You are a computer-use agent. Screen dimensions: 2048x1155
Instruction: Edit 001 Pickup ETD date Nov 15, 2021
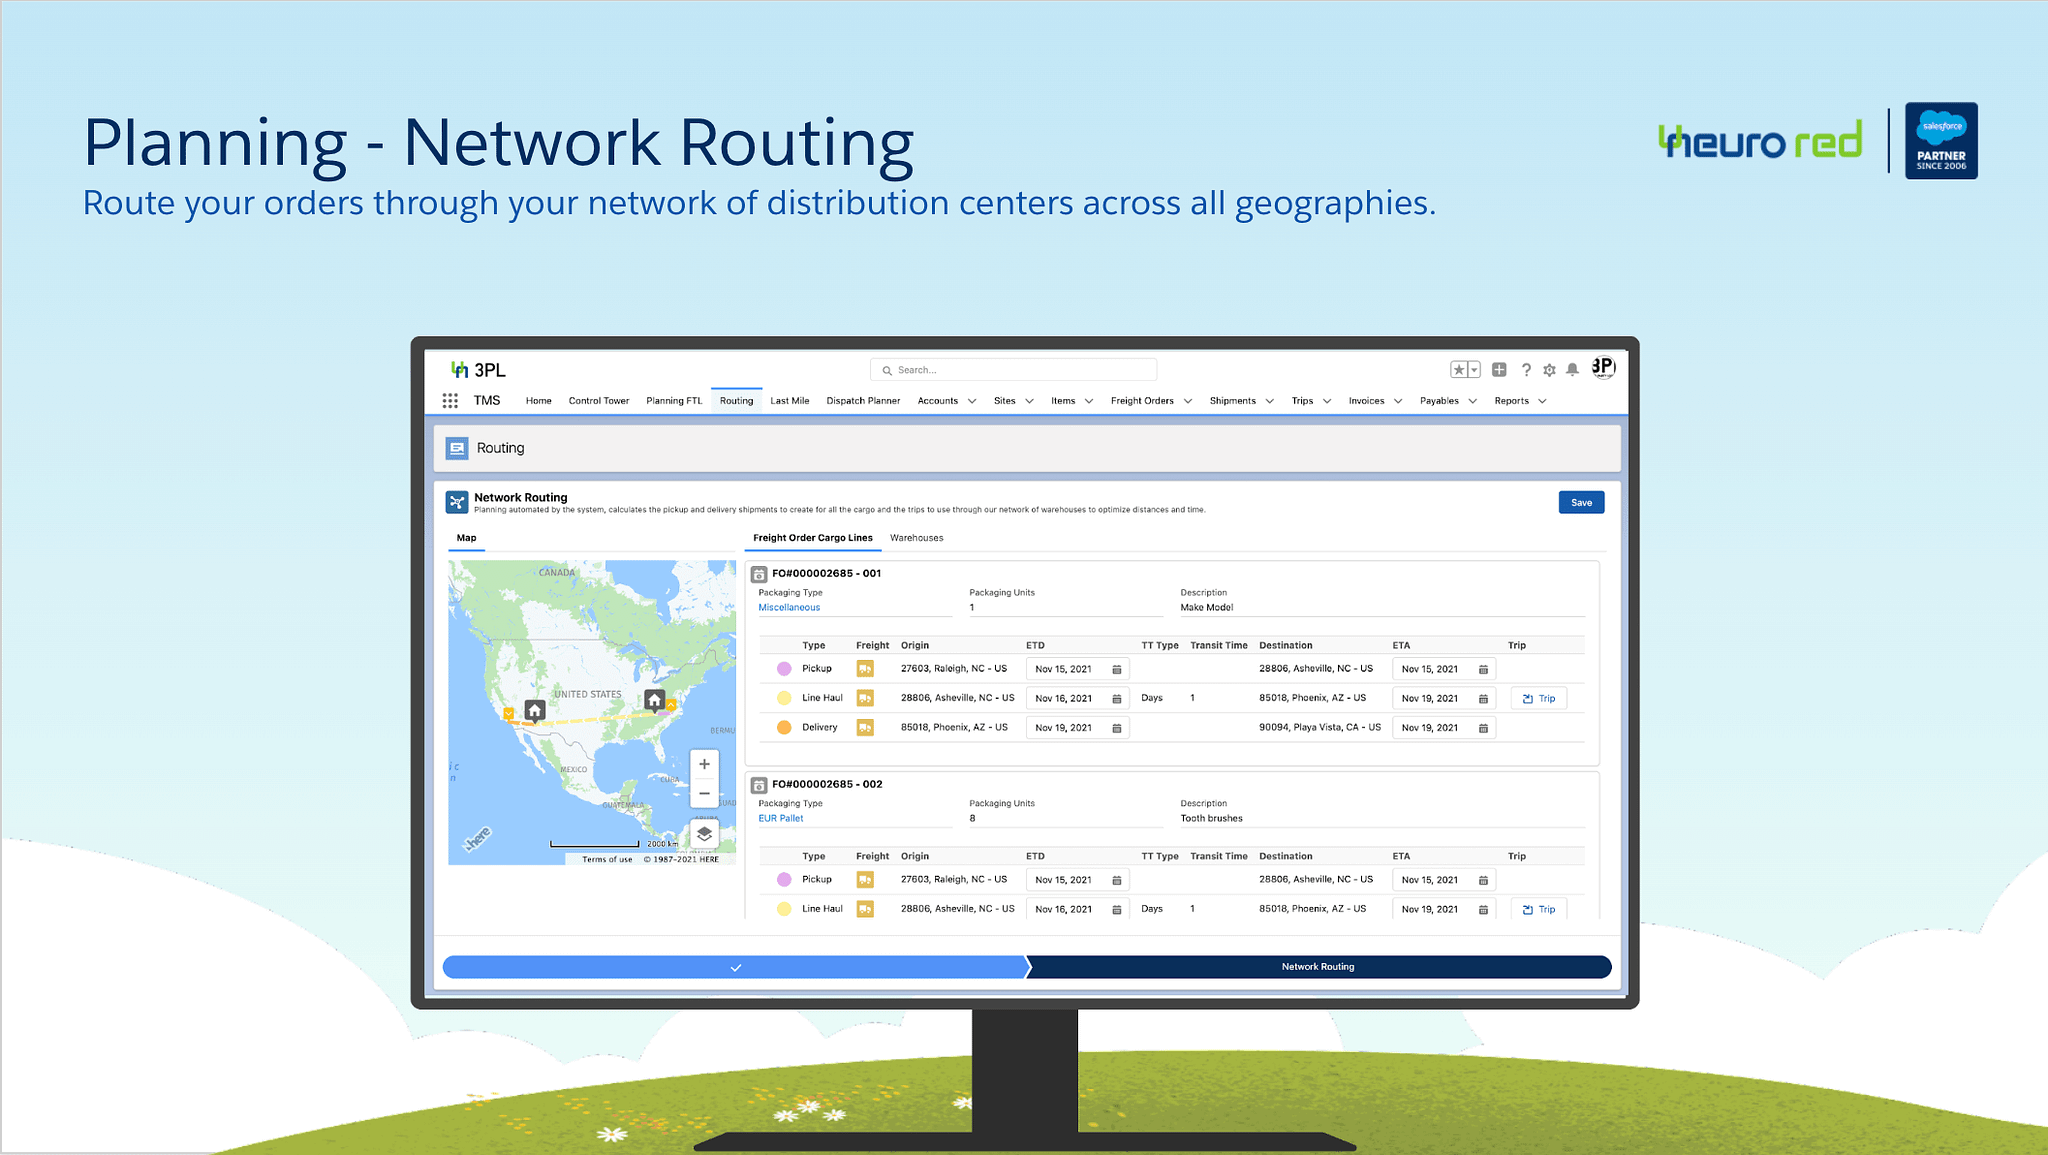[1077, 669]
